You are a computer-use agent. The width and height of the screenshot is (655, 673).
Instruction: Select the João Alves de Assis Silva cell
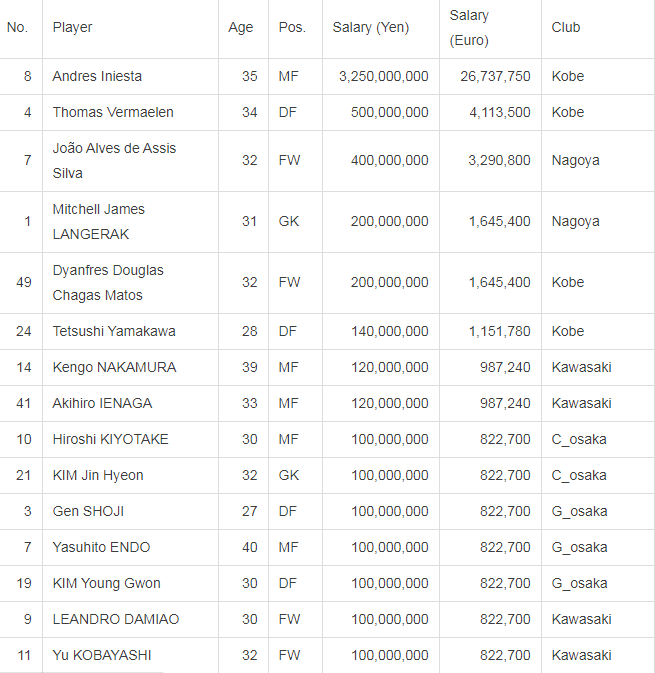(114, 160)
